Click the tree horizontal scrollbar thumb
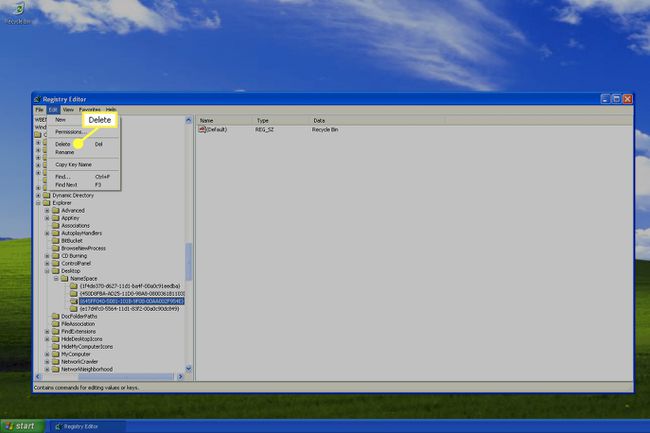This screenshot has width=650, height=433. [125, 377]
